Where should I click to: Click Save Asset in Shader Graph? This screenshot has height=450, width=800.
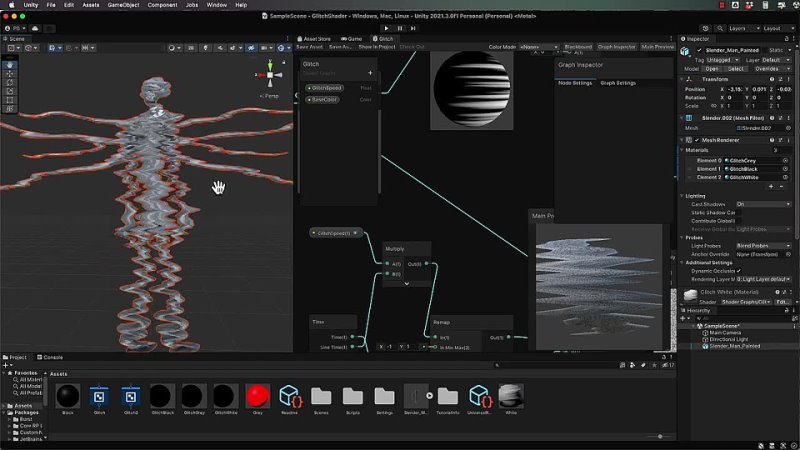310,47
